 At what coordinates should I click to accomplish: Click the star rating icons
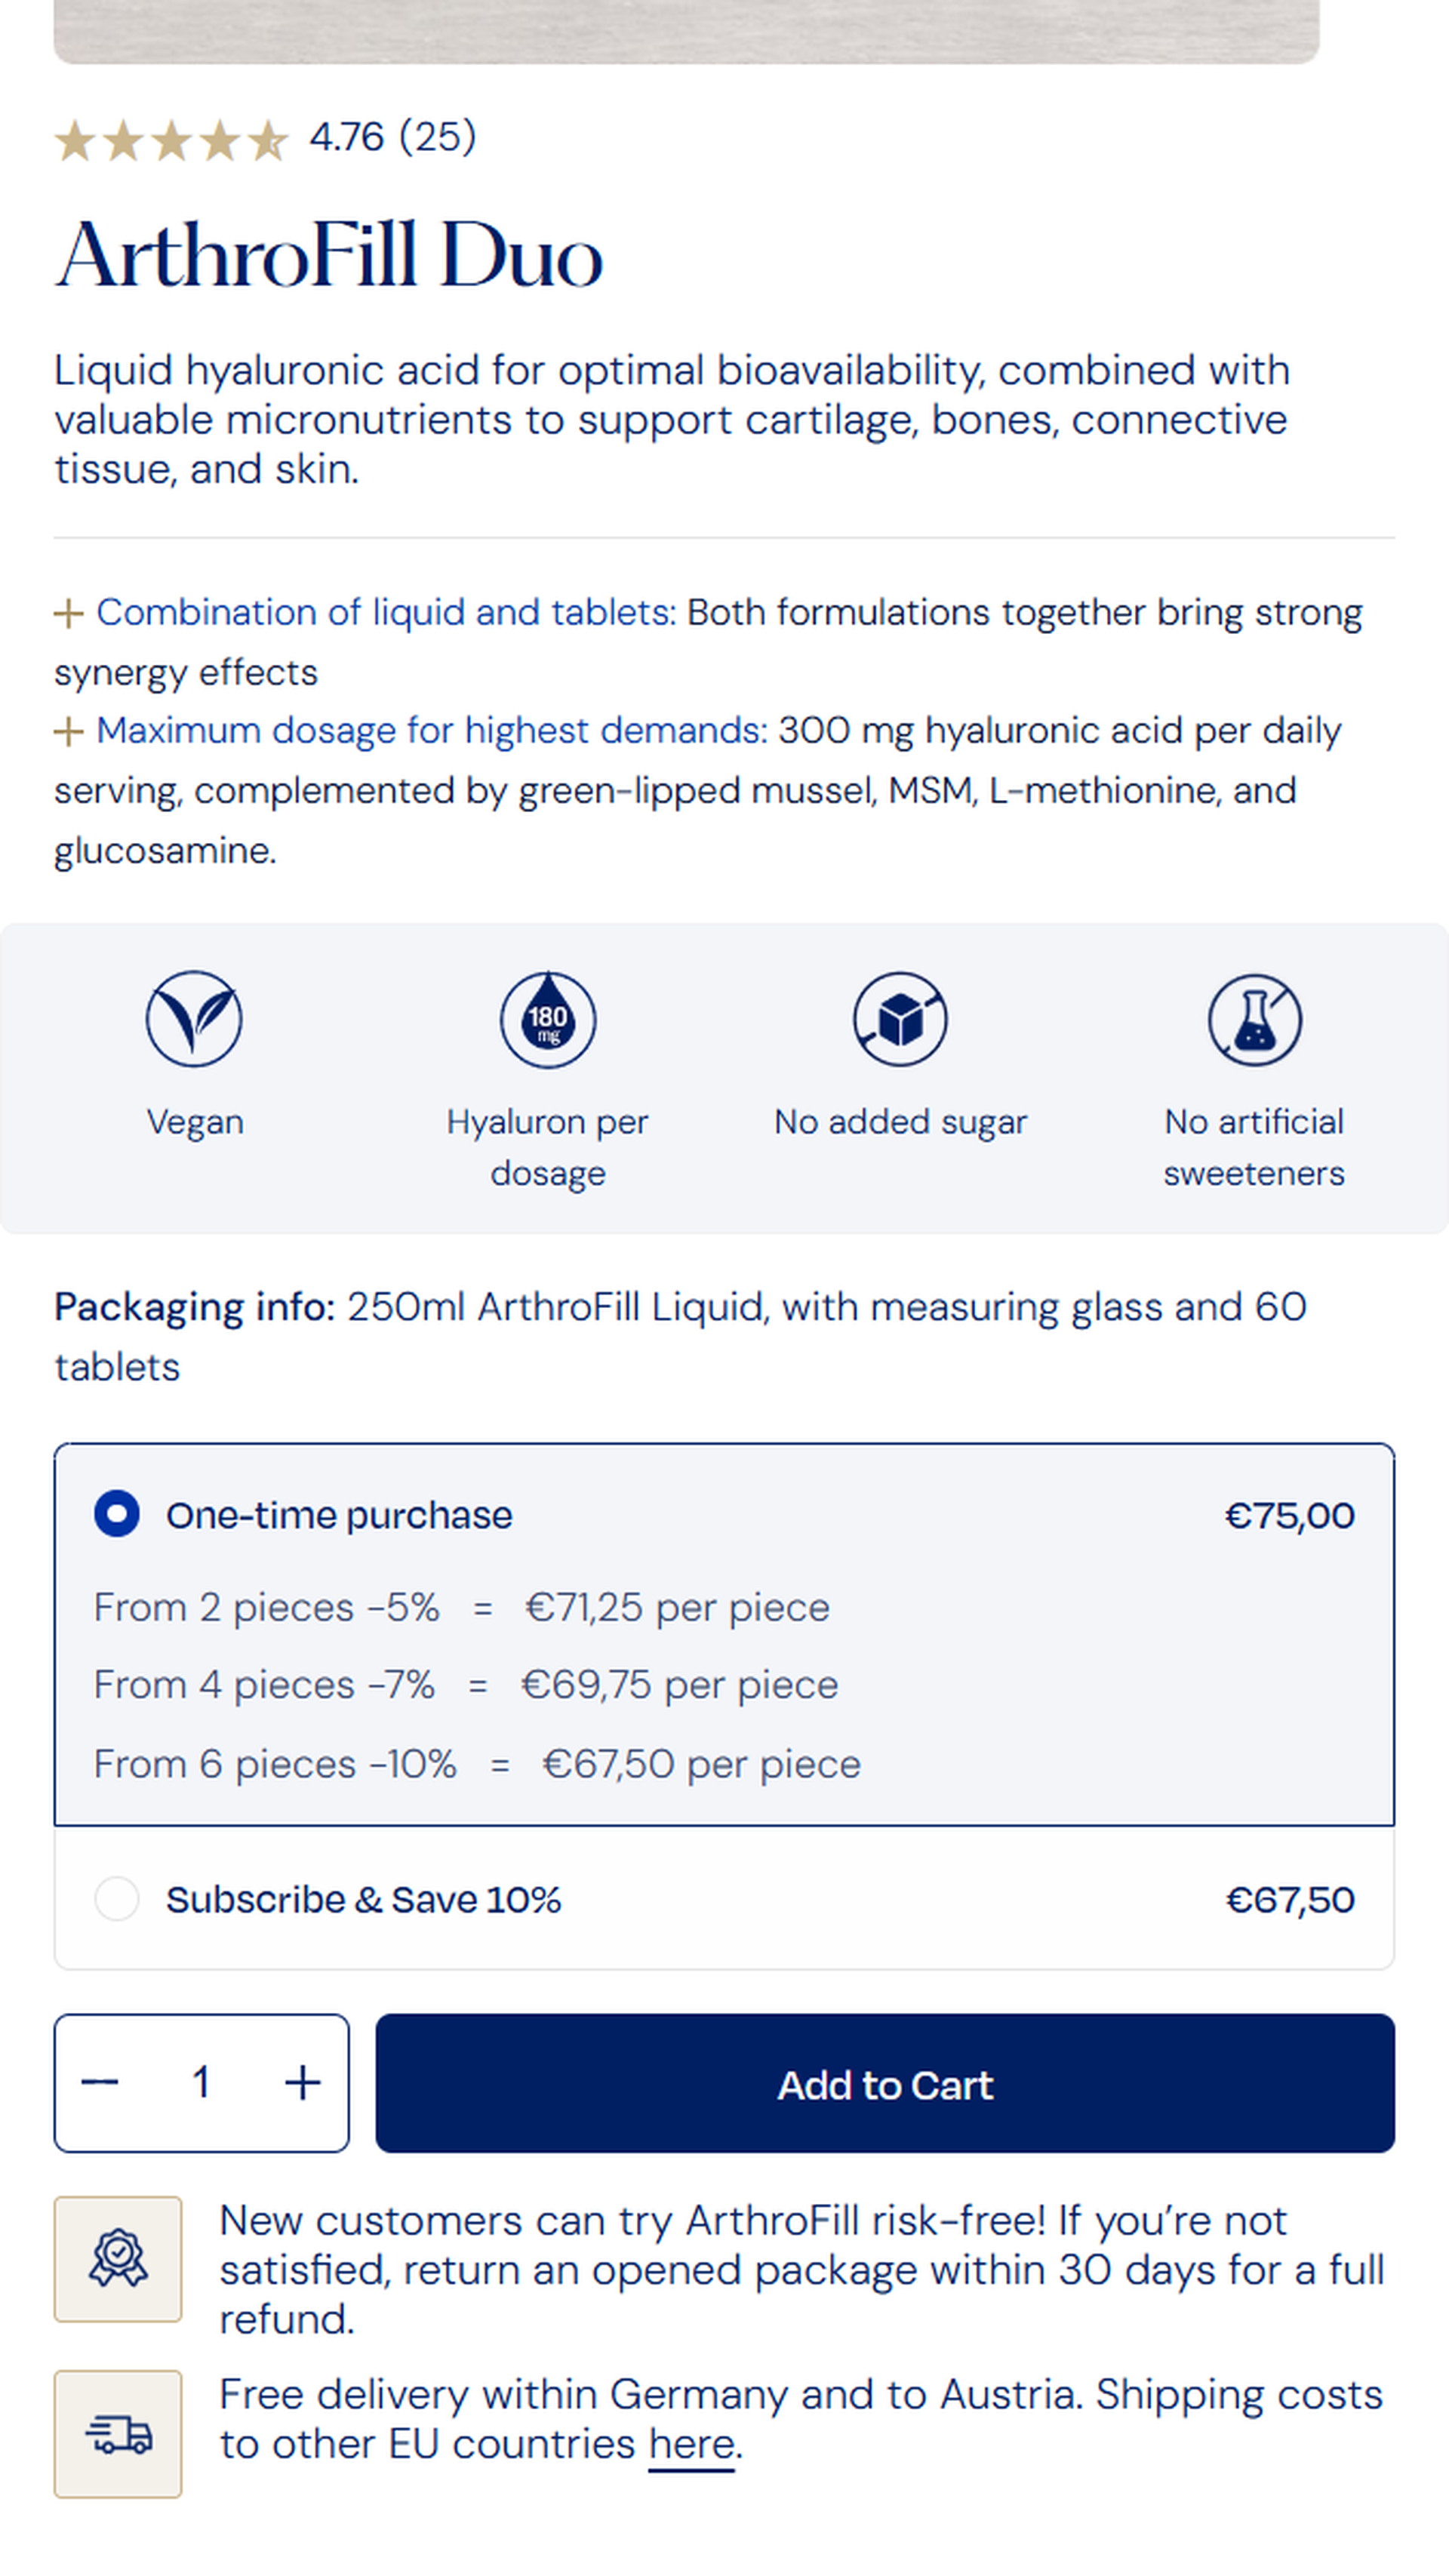point(171,140)
